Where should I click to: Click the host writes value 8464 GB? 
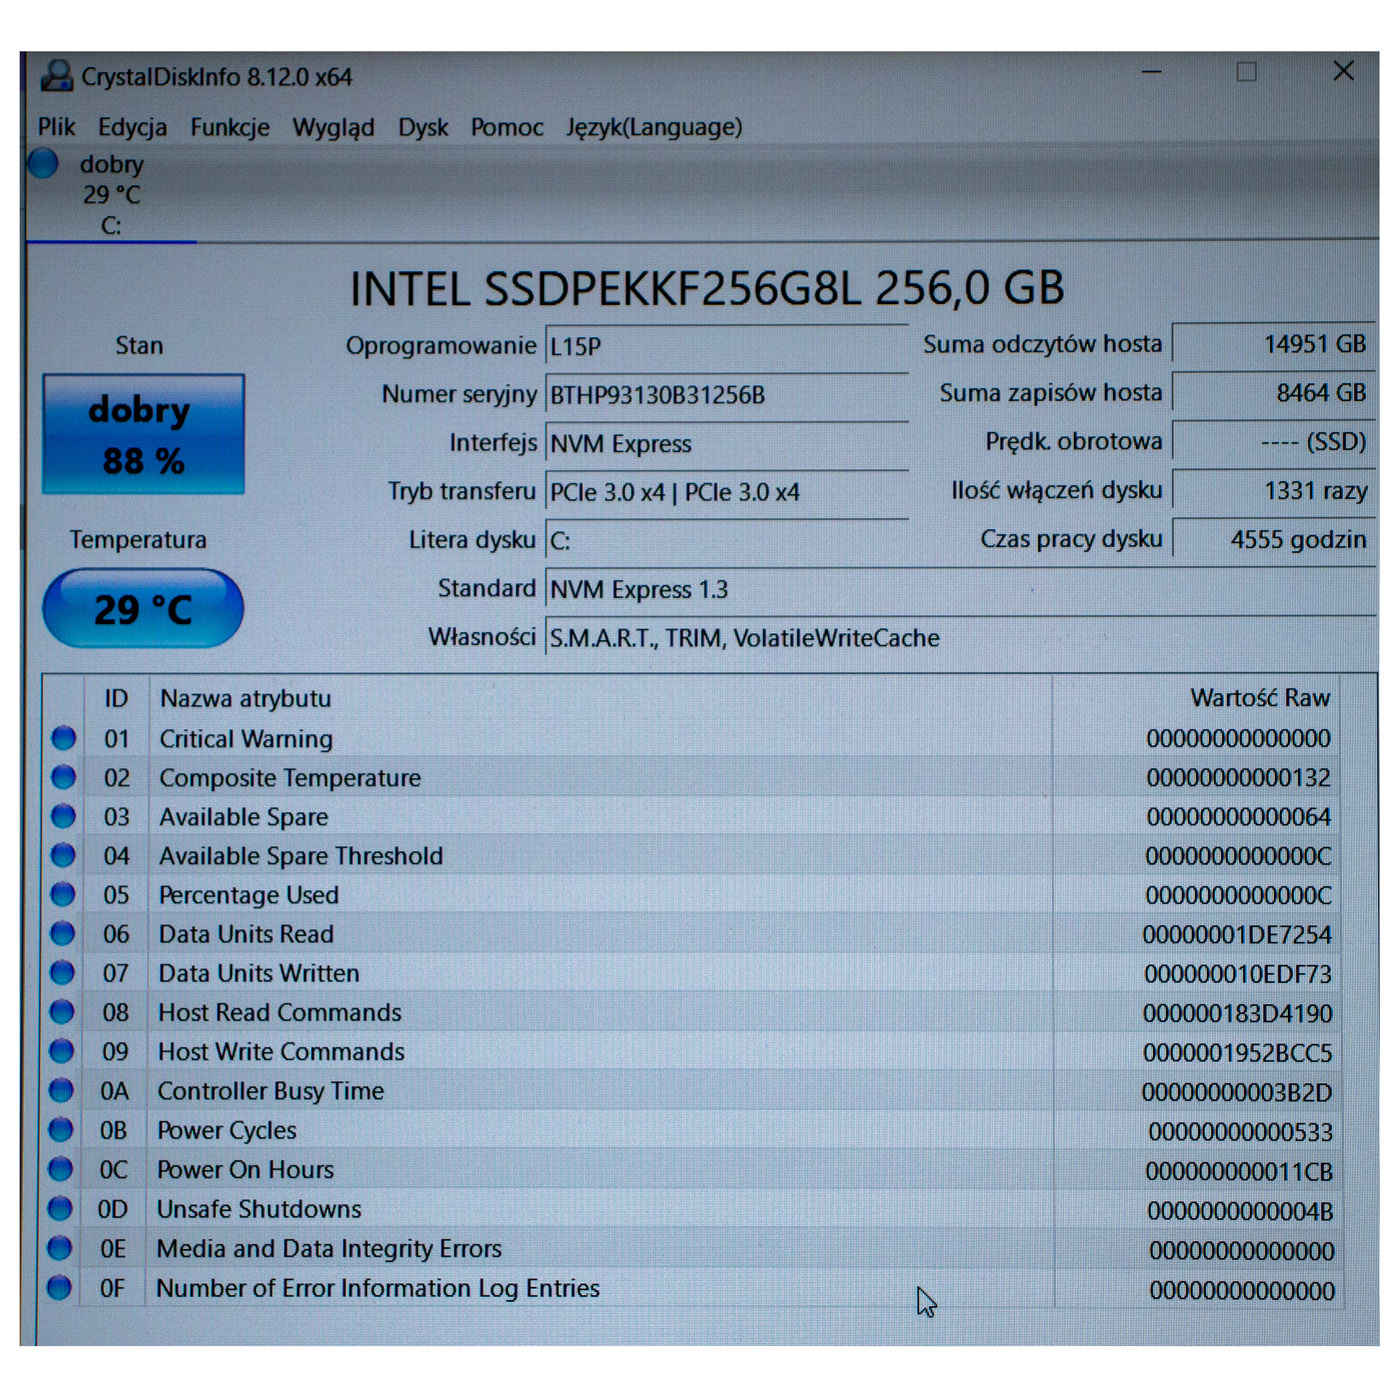pos(1274,393)
